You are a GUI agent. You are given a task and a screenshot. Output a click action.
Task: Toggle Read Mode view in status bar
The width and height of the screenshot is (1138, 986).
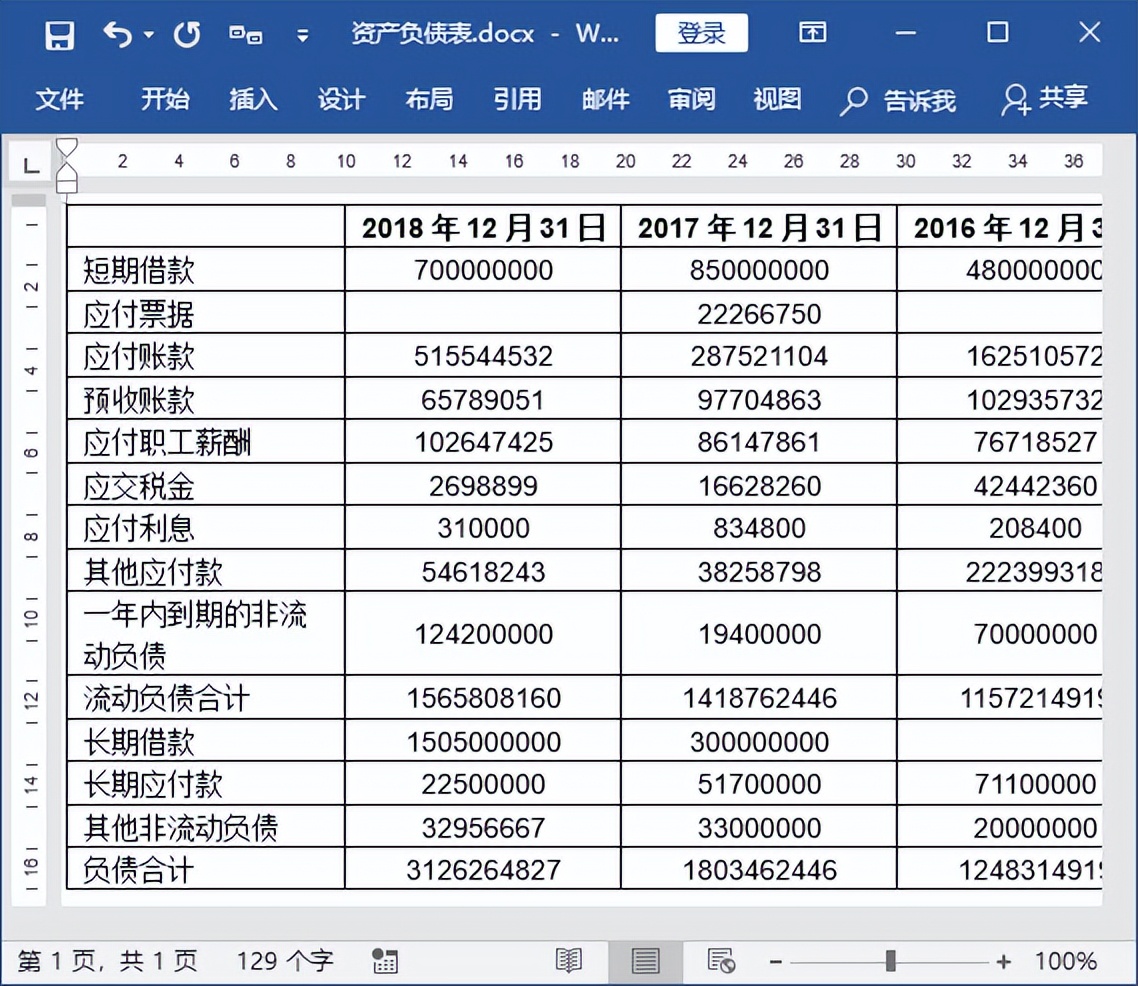(x=569, y=960)
